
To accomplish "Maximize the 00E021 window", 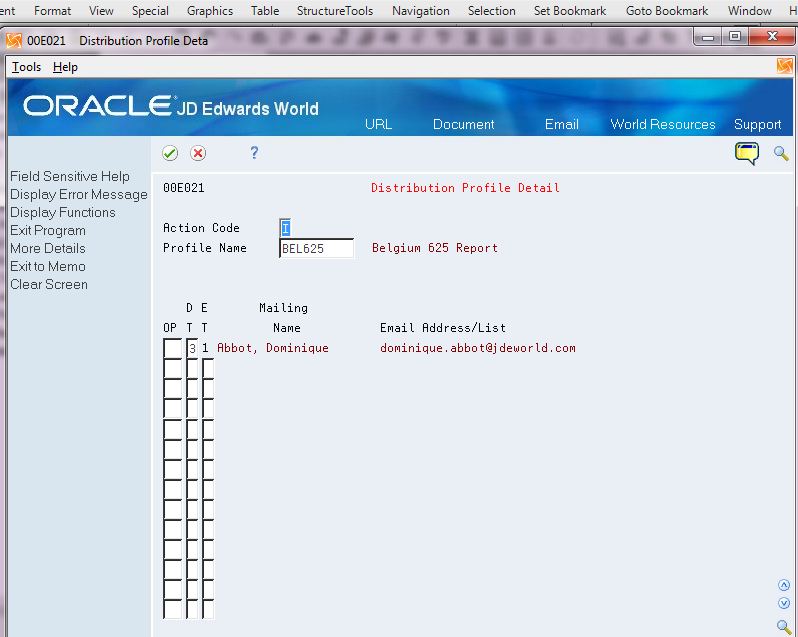I will [x=735, y=37].
